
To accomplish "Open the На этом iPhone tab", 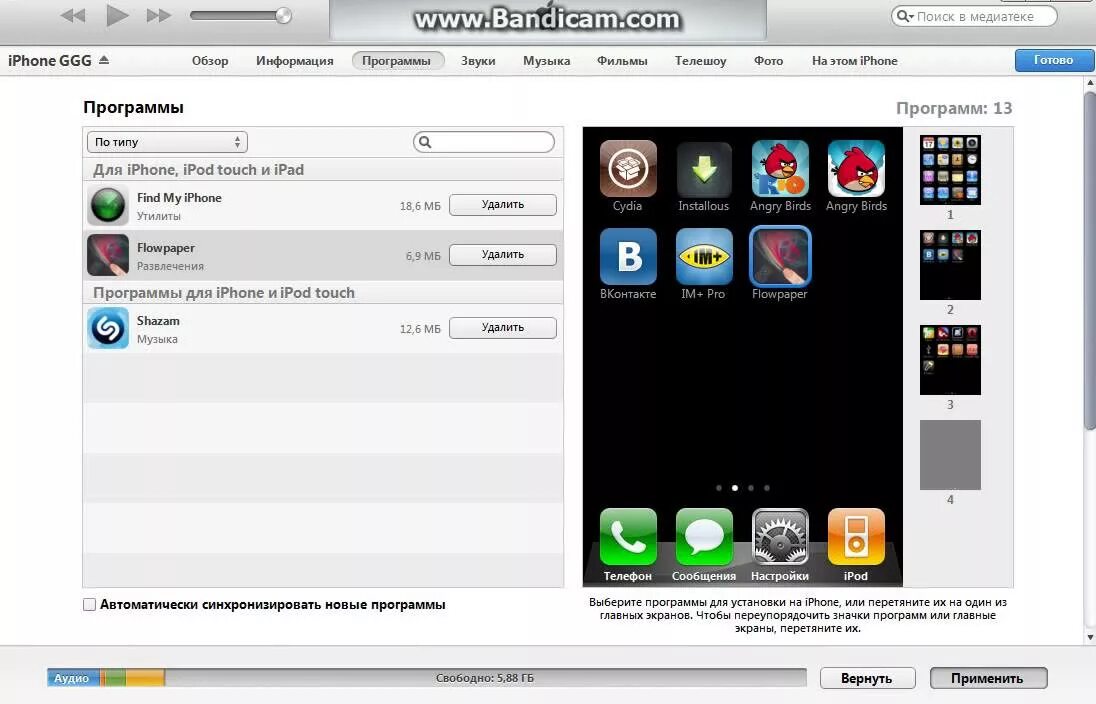I will (x=854, y=61).
